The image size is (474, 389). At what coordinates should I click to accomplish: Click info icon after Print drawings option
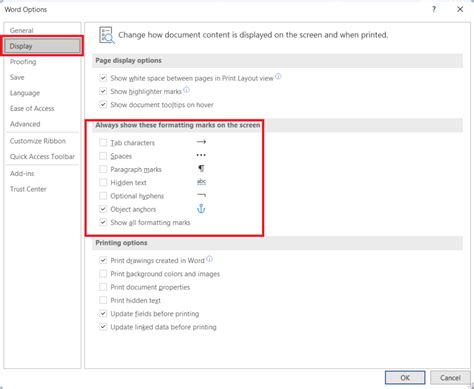point(209,259)
